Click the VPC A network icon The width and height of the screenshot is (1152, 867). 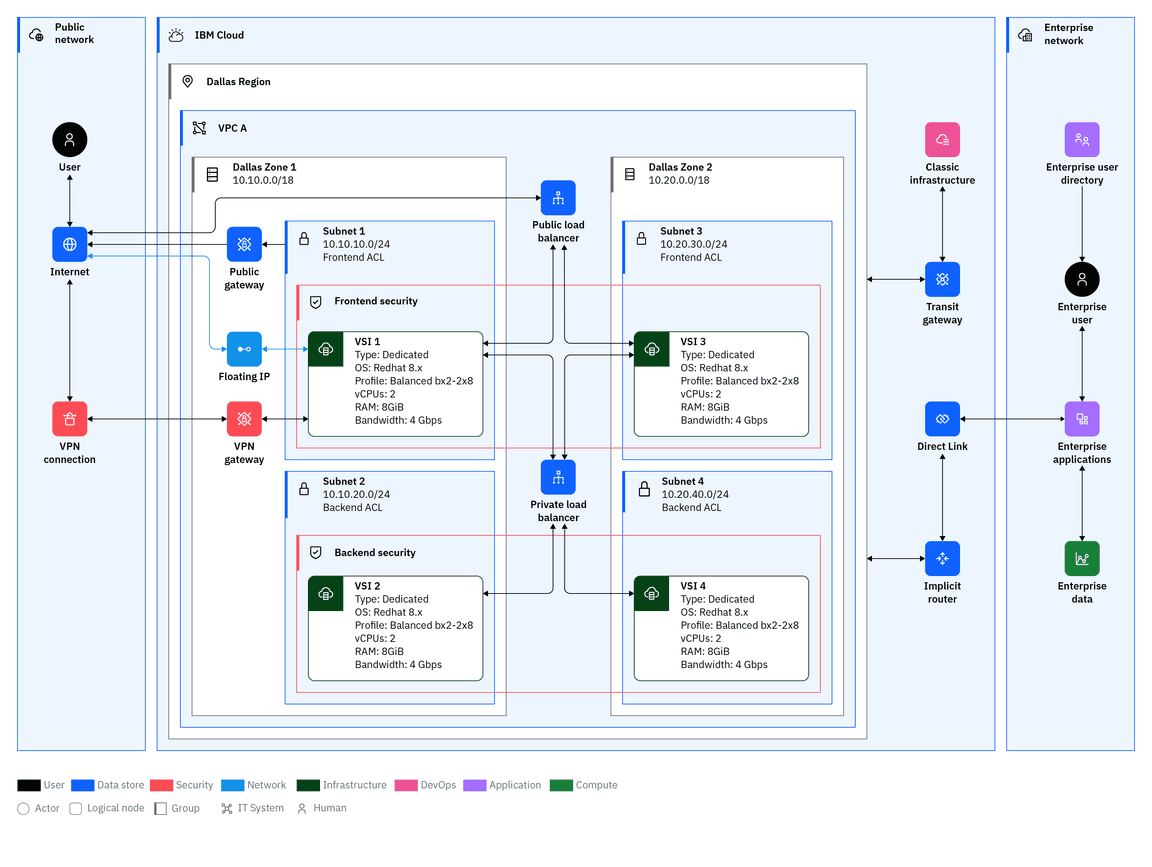(199, 128)
